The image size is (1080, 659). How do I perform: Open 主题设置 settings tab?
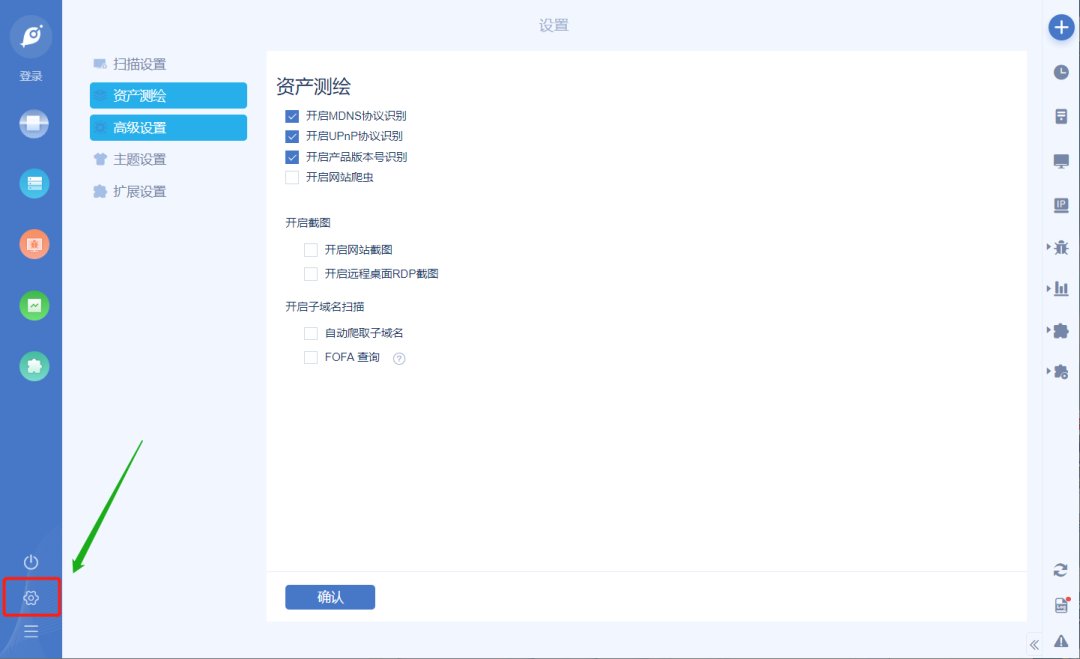coord(168,159)
